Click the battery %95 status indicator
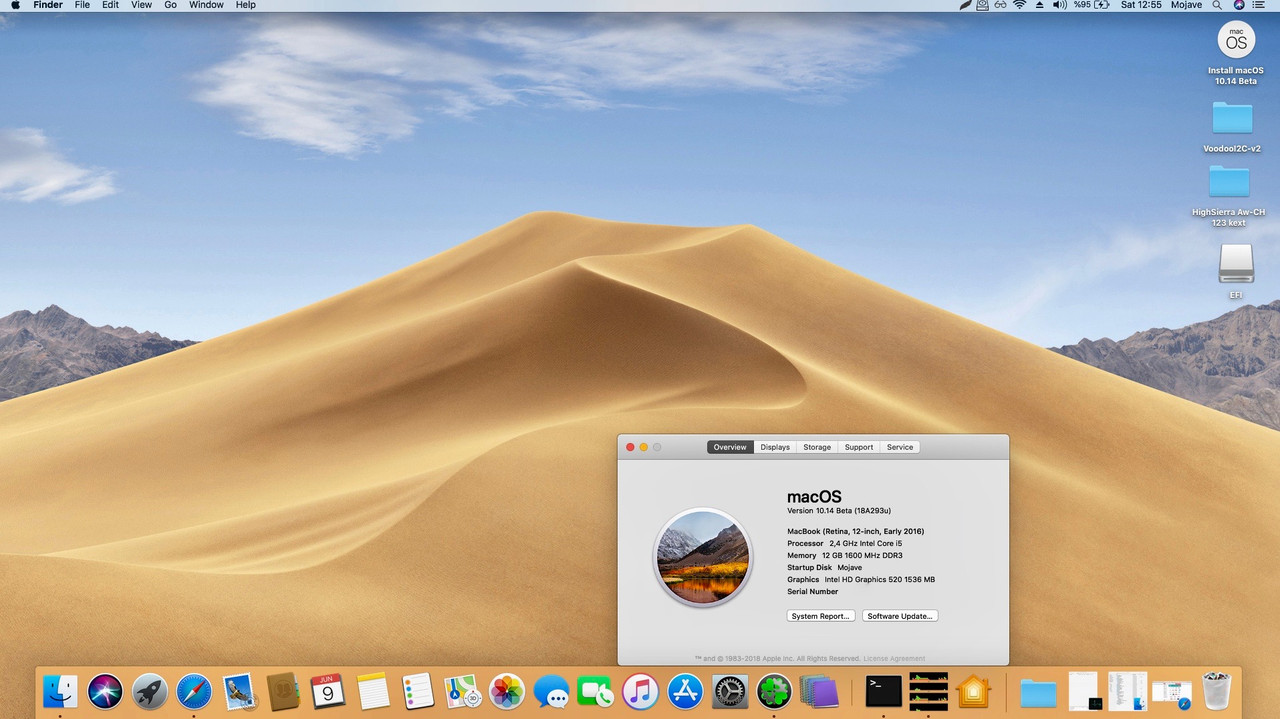 [x=1092, y=5]
